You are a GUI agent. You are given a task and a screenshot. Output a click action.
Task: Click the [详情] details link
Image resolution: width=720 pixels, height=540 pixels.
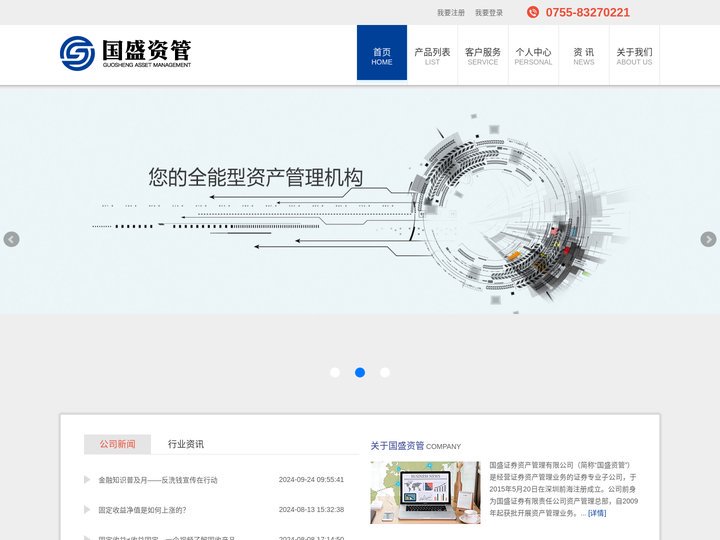coord(597,513)
